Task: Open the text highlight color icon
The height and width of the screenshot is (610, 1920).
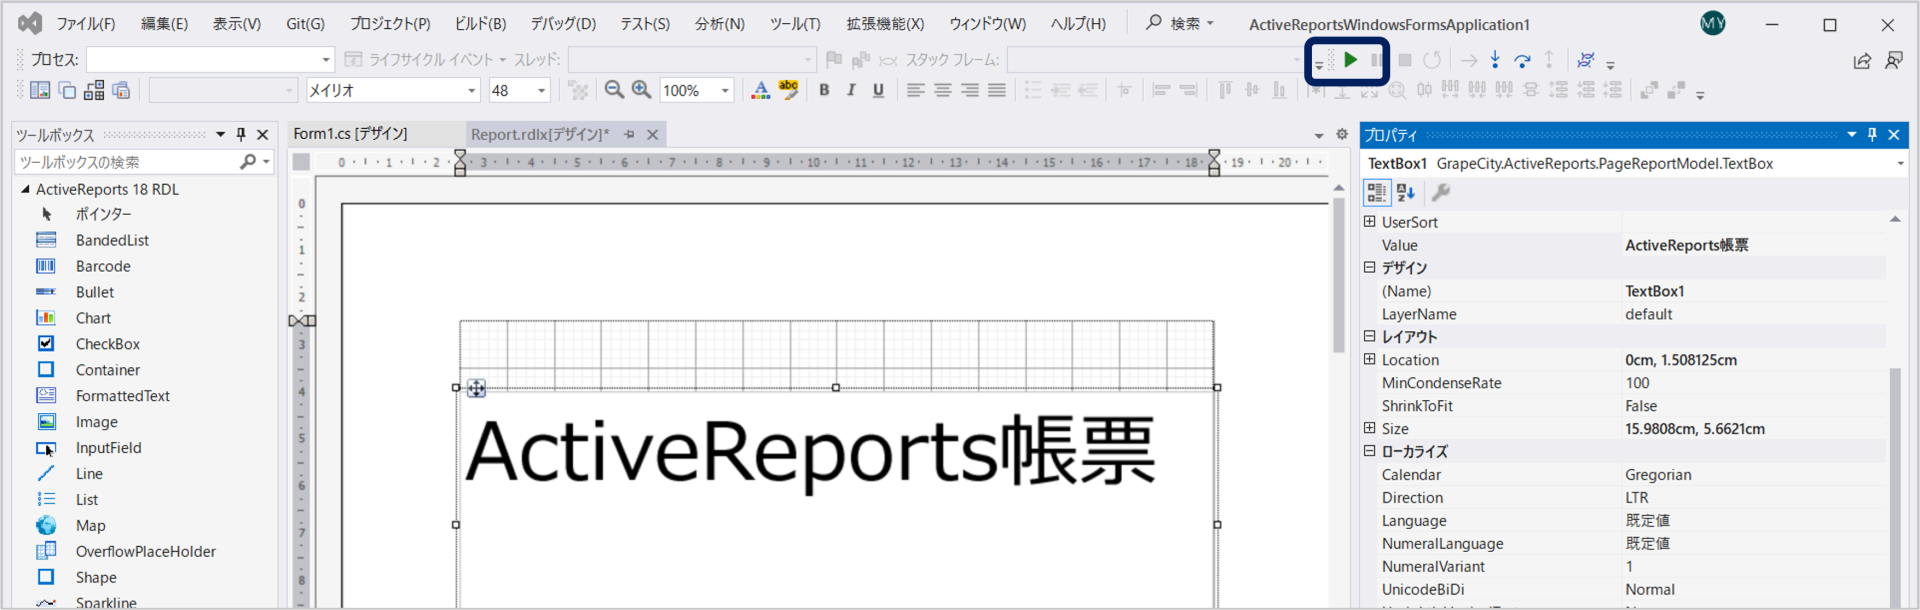Action: [788, 90]
